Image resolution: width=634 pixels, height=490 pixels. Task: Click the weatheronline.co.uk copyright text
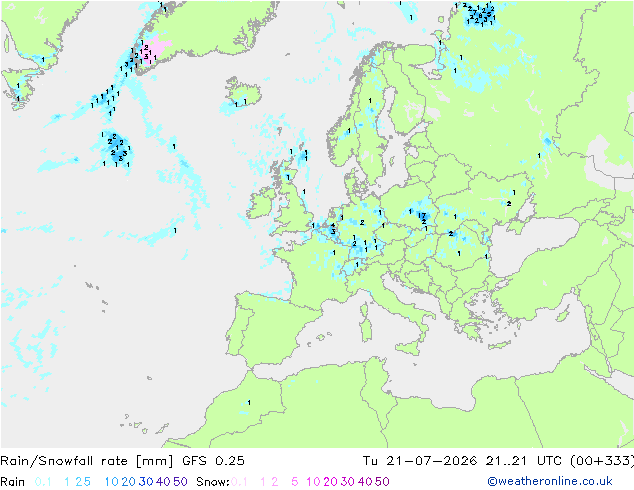pos(550,481)
